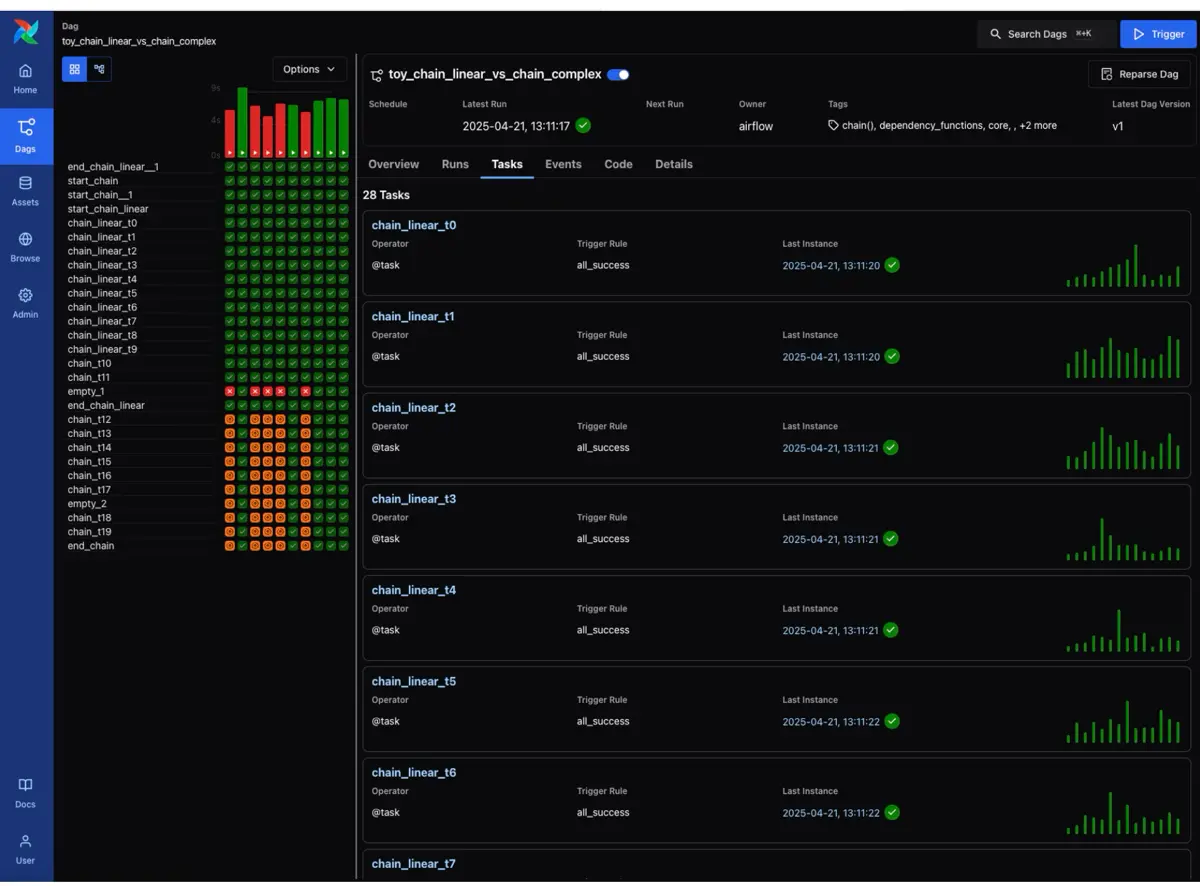This screenshot has height=886, width=1200.
Task: Switch to the Runs tab
Action: [455, 164]
